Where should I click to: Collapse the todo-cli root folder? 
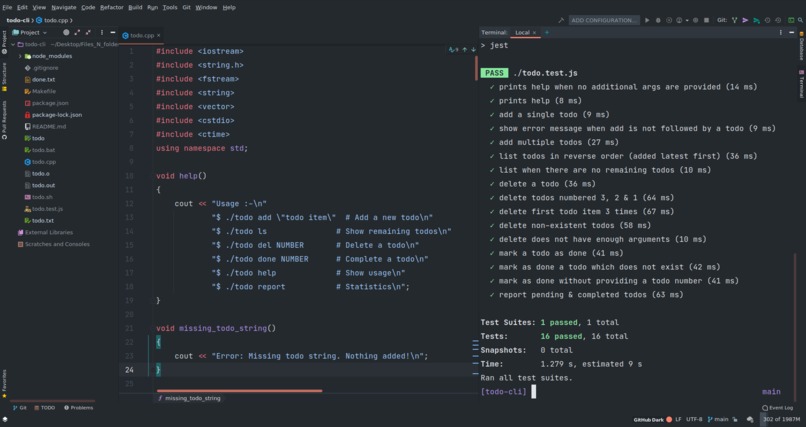pos(13,44)
